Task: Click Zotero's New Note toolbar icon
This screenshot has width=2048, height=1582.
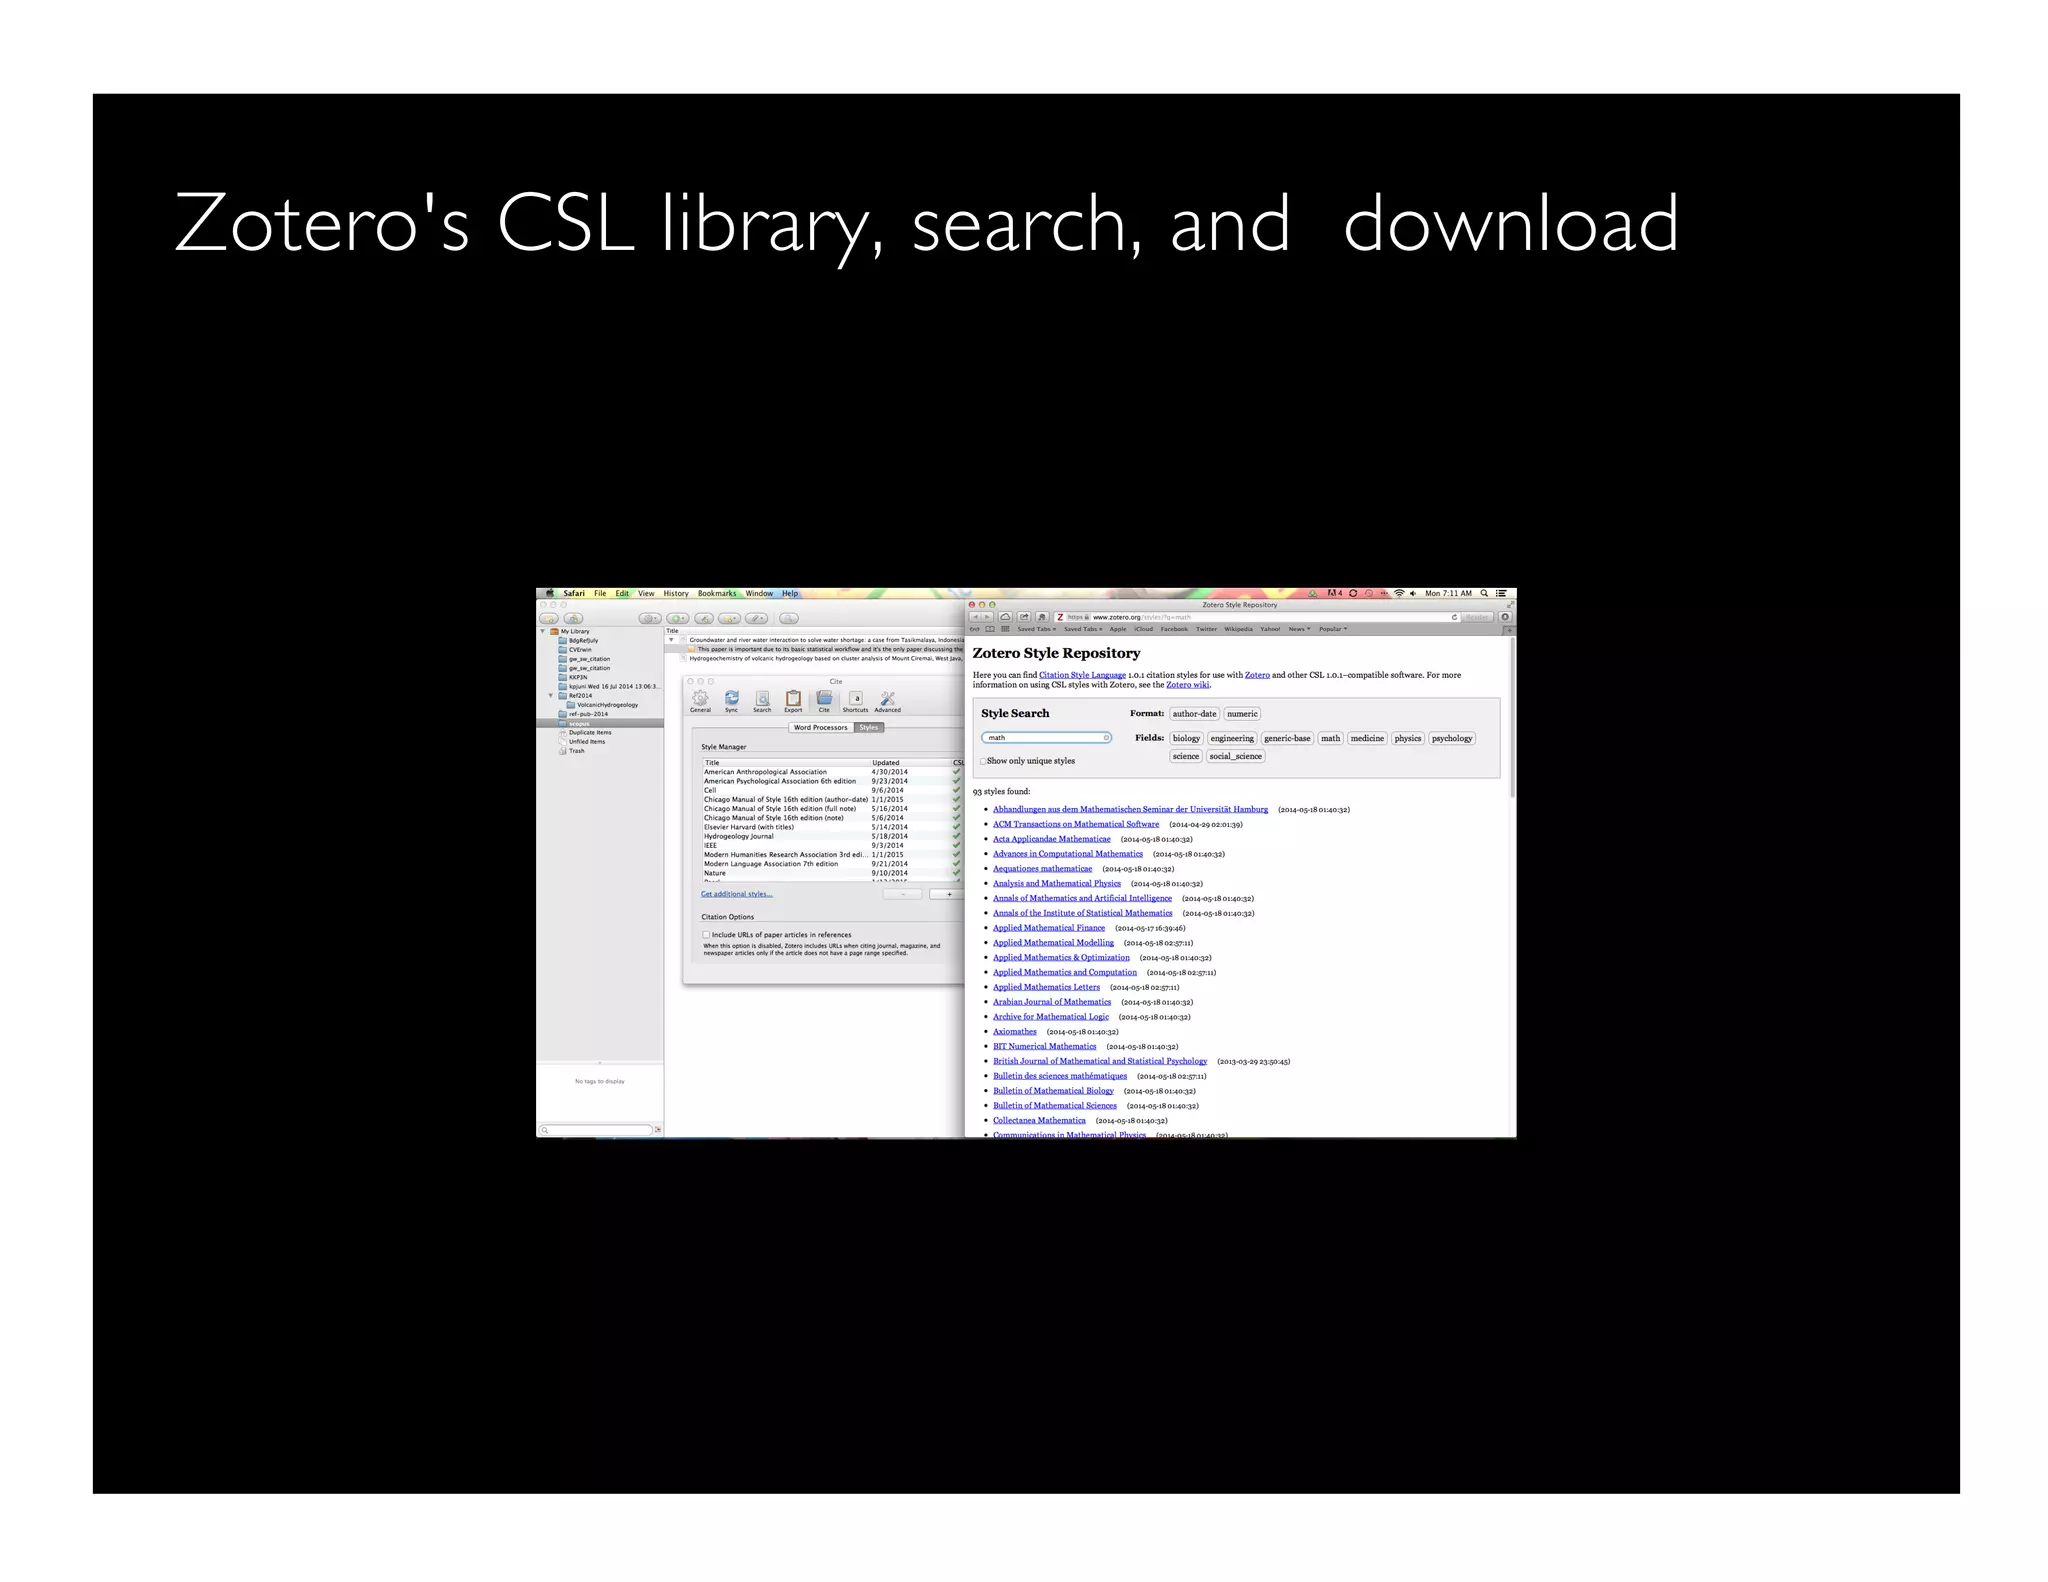Action: tap(729, 618)
